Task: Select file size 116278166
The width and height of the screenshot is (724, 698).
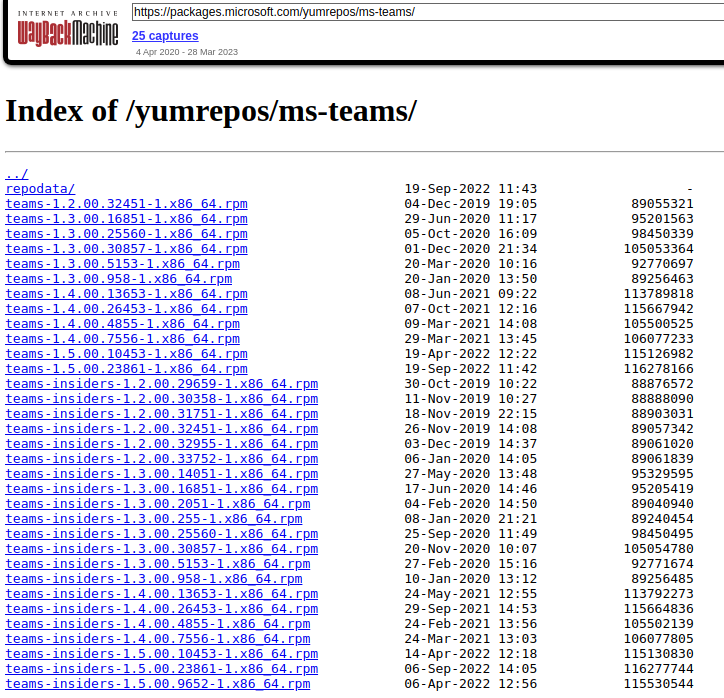Action: pyautogui.click(x=658, y=369)
